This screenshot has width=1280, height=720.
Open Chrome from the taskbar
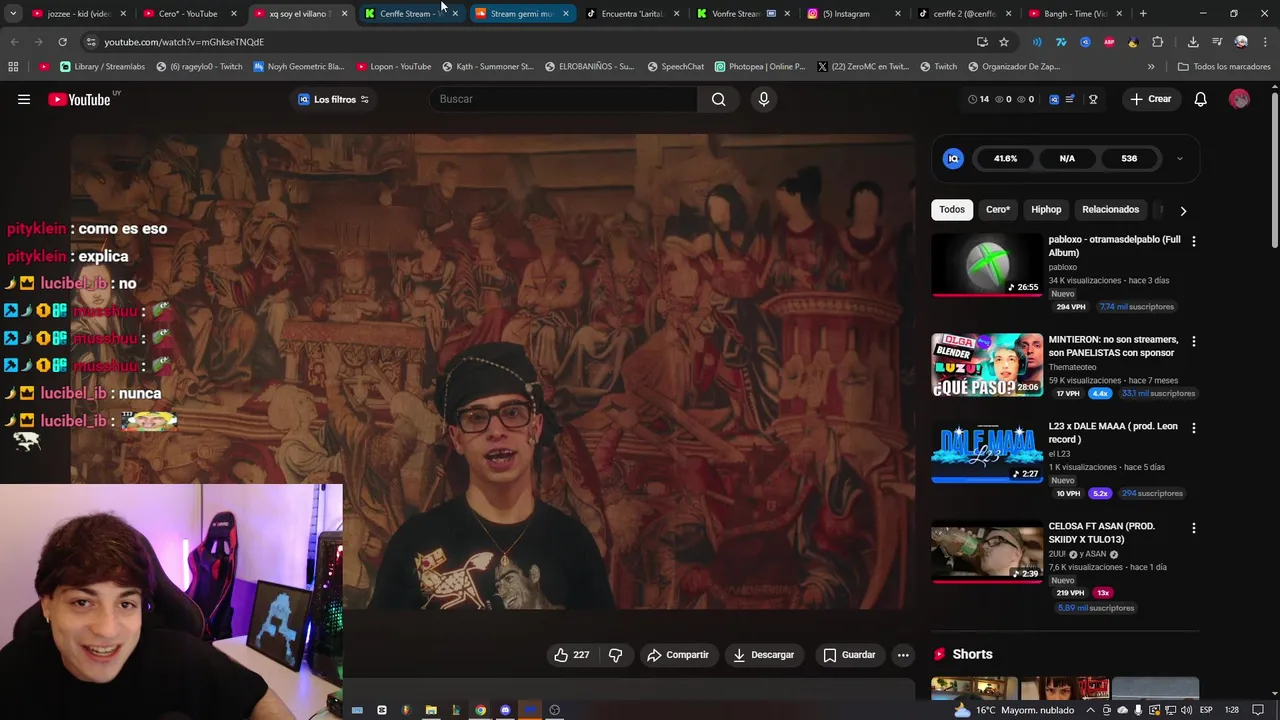tap(480, 710)
